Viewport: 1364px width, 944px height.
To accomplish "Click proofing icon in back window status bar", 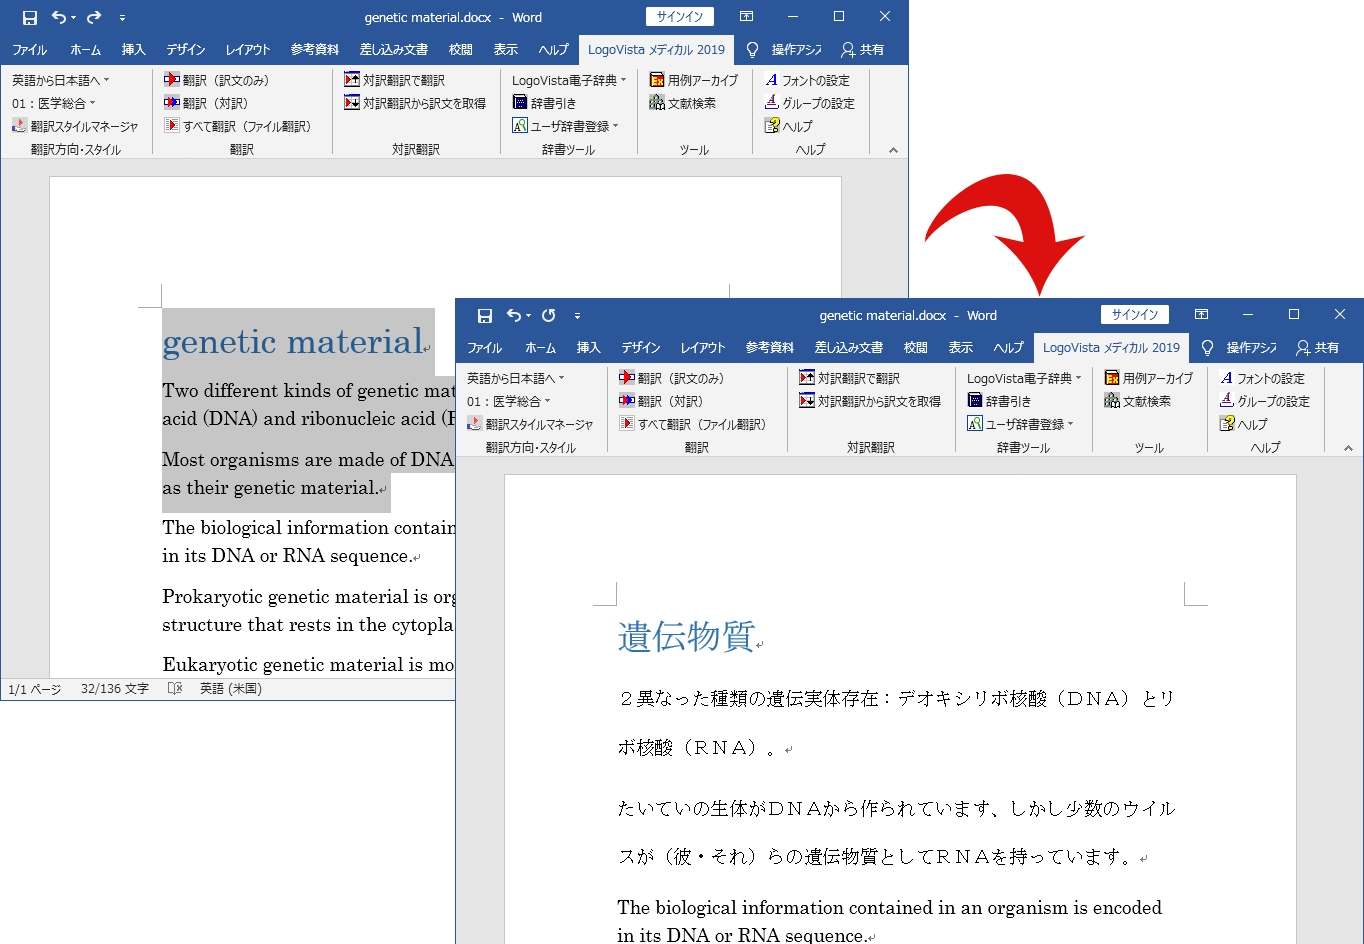I will coord(175,689).
